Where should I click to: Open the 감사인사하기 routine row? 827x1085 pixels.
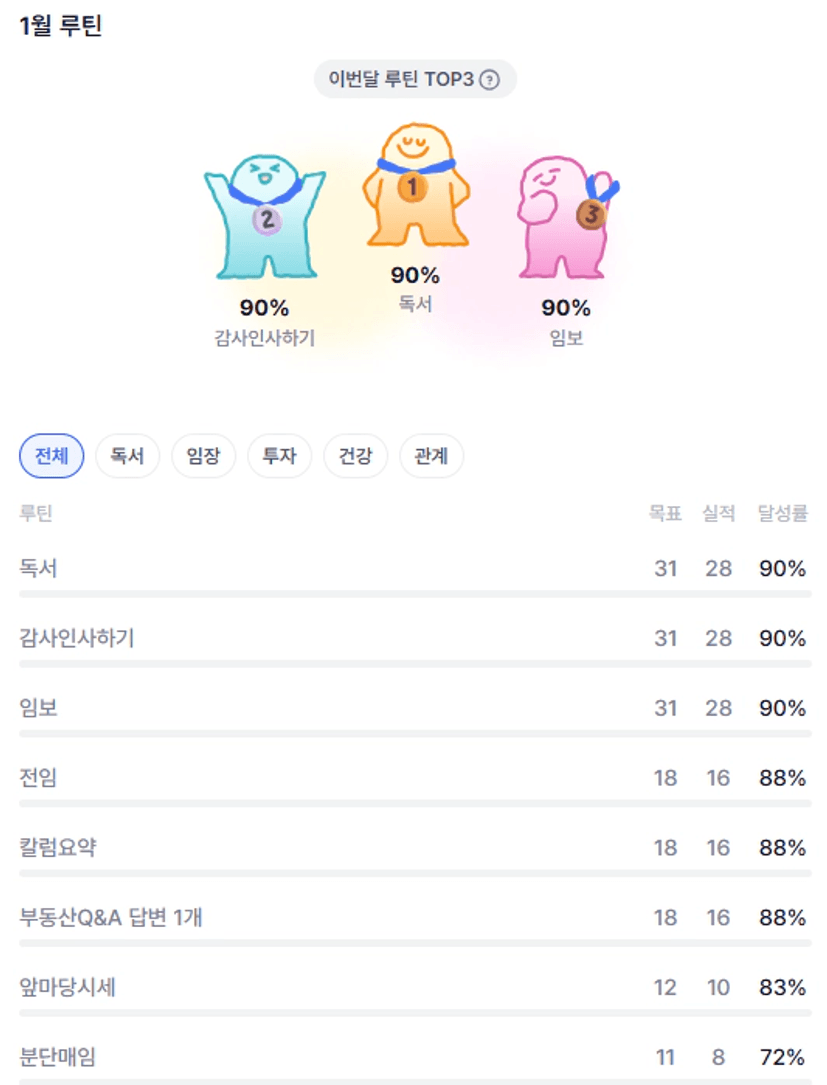click(x=77, y=638)
